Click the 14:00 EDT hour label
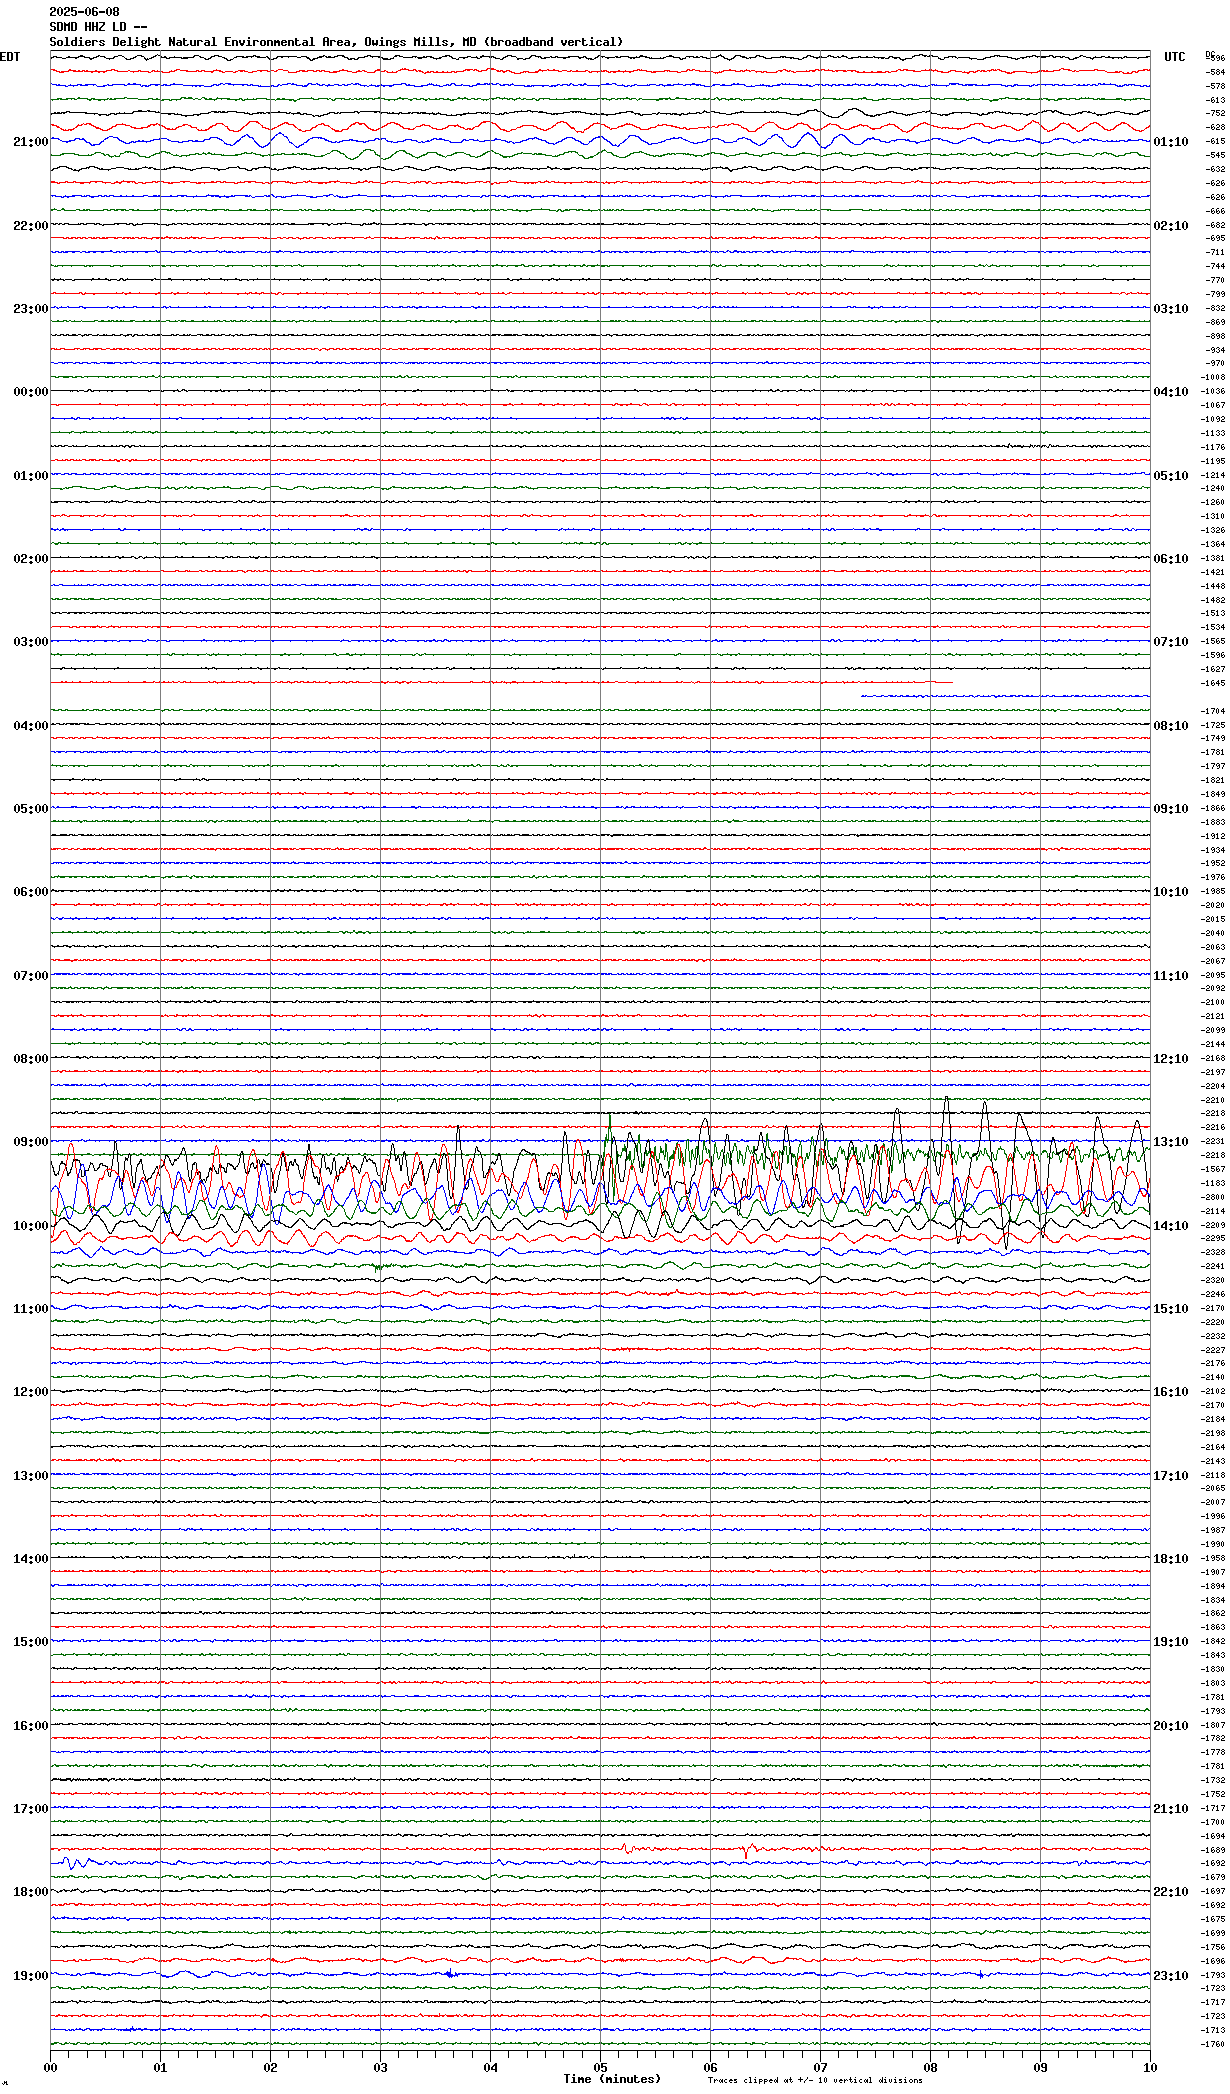Image resolution: width=1230 pixels, height=2094 pixels. pos(31,1559)
